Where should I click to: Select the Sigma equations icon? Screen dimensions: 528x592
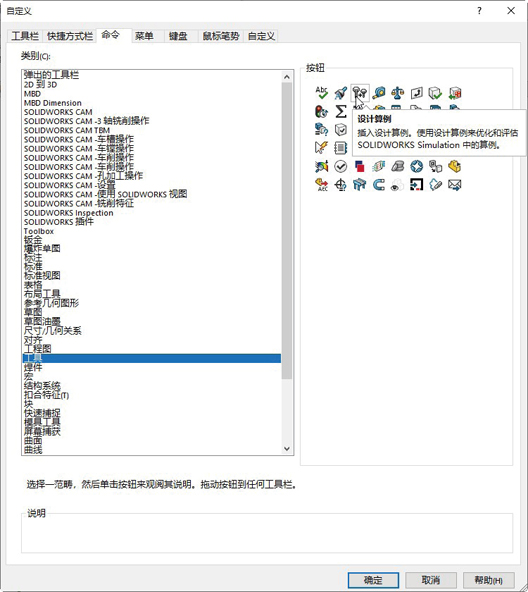pyautogui.click(x=341, y=111)
